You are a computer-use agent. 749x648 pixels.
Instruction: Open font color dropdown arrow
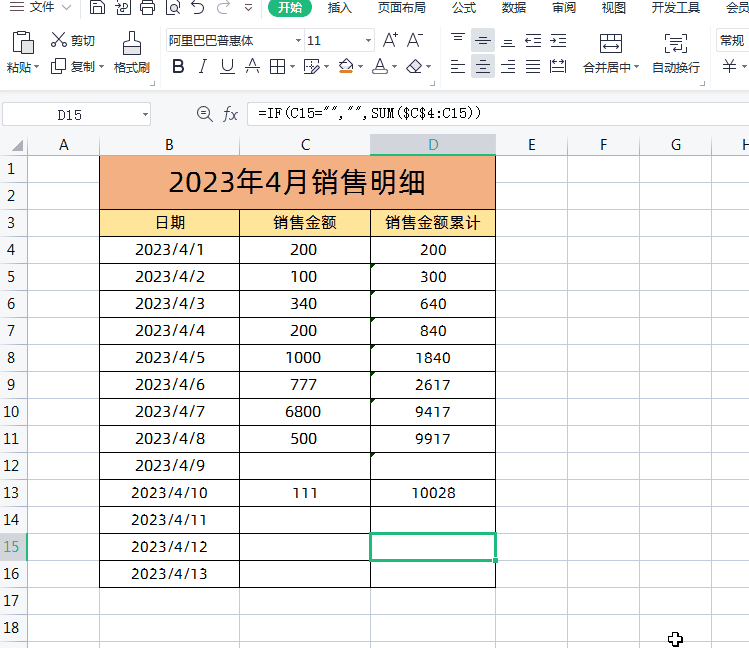pyautogui.click(x=395, y=67)
